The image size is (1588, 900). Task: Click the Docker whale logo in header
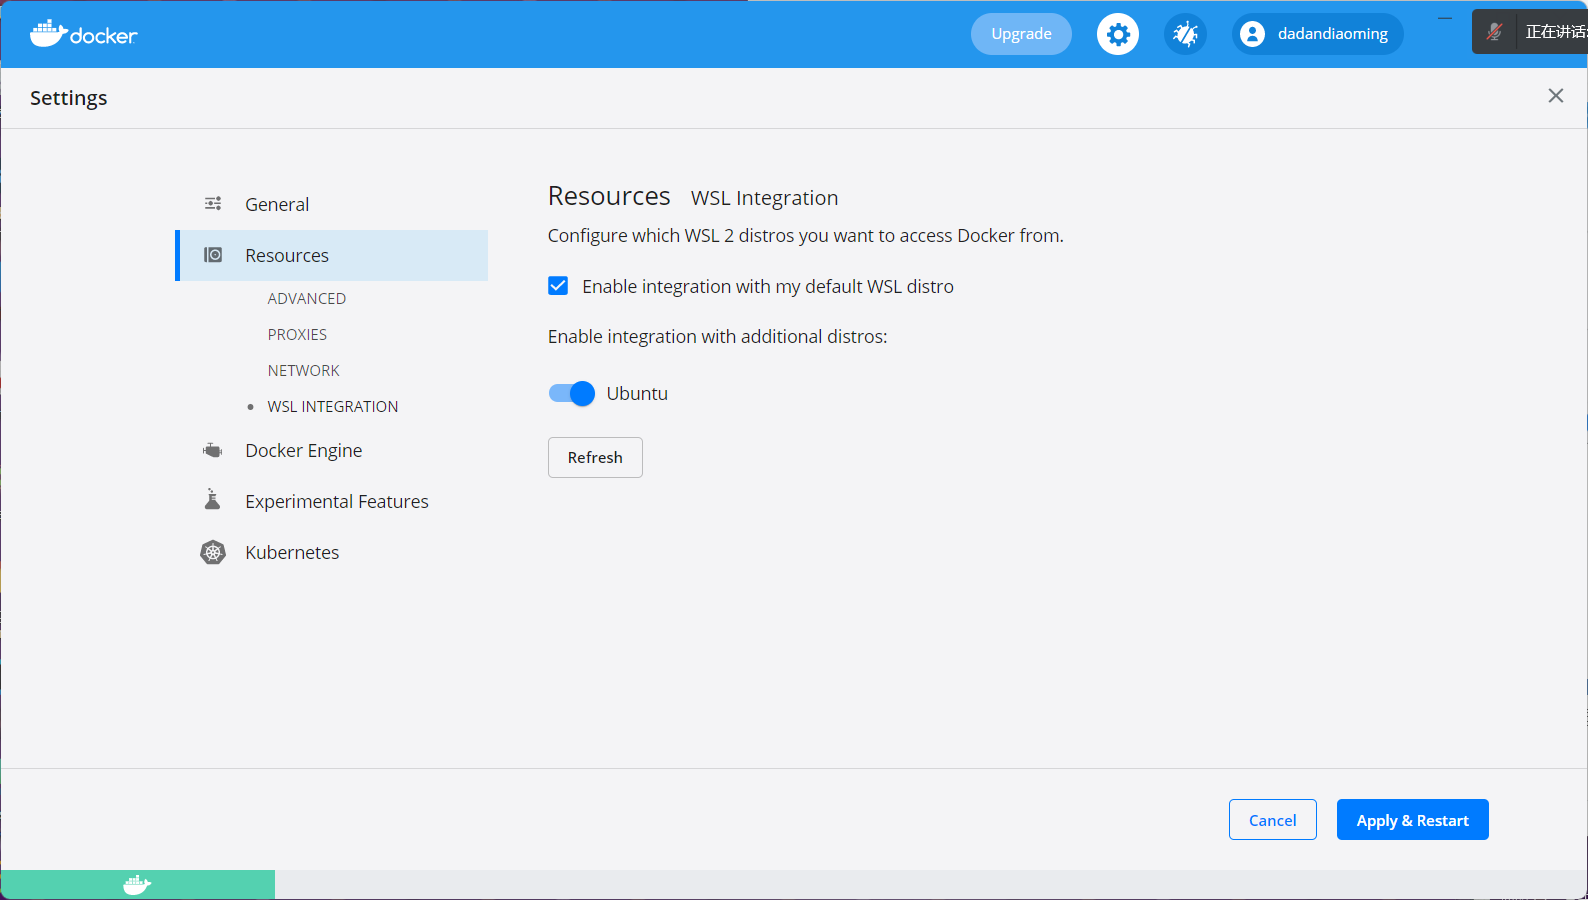click(x=83, y=34)
